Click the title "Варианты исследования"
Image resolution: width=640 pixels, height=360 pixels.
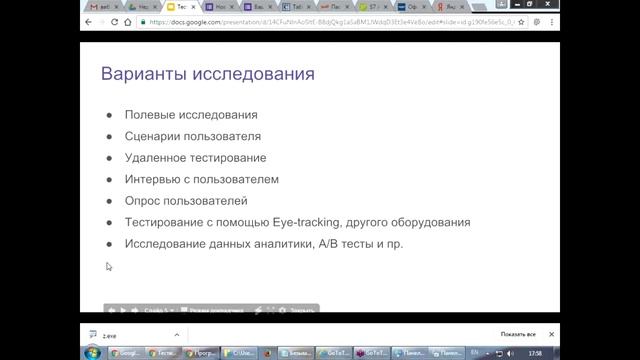point(208,74)
